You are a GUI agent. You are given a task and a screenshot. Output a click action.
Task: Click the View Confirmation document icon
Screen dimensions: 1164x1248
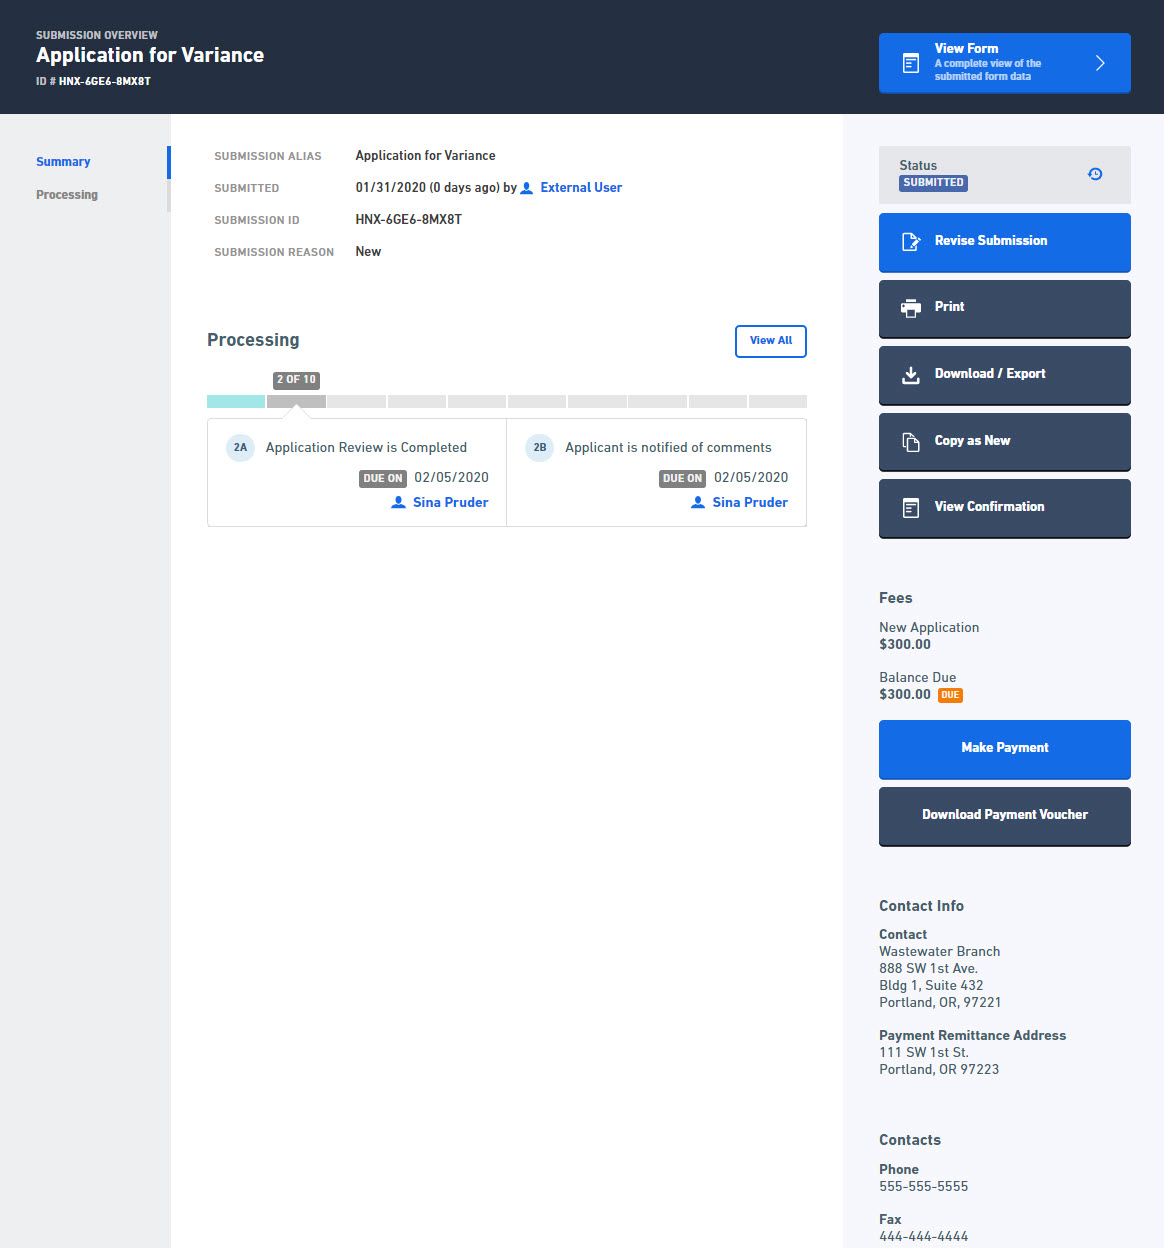911,508
